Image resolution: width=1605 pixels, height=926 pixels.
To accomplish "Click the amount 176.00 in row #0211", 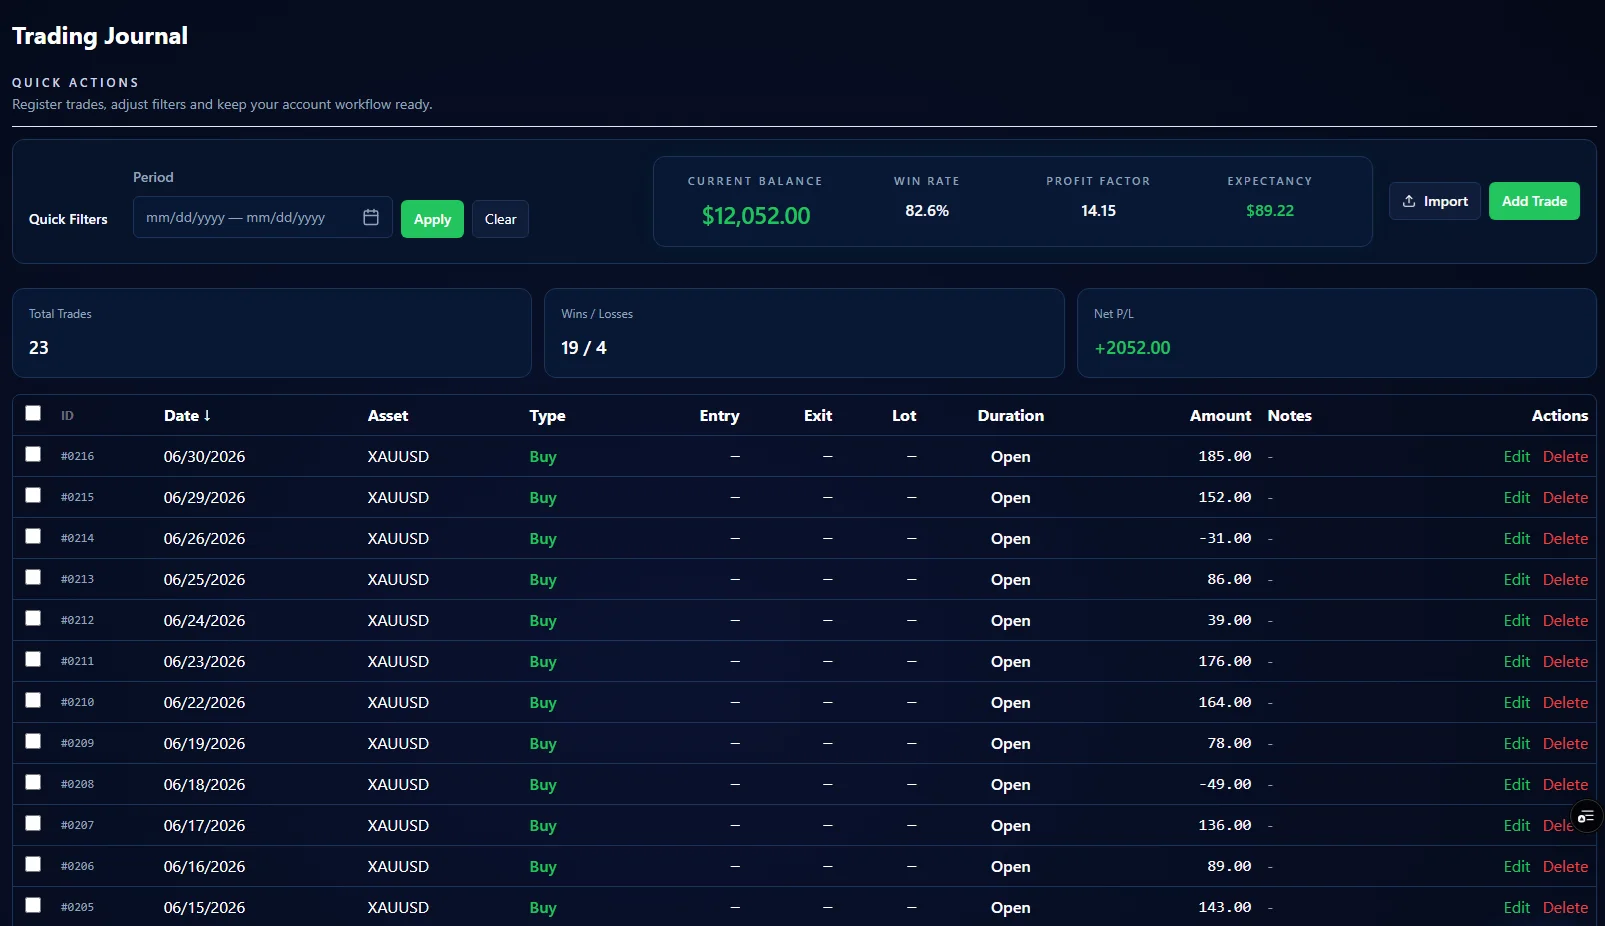I will [1224, 661].
